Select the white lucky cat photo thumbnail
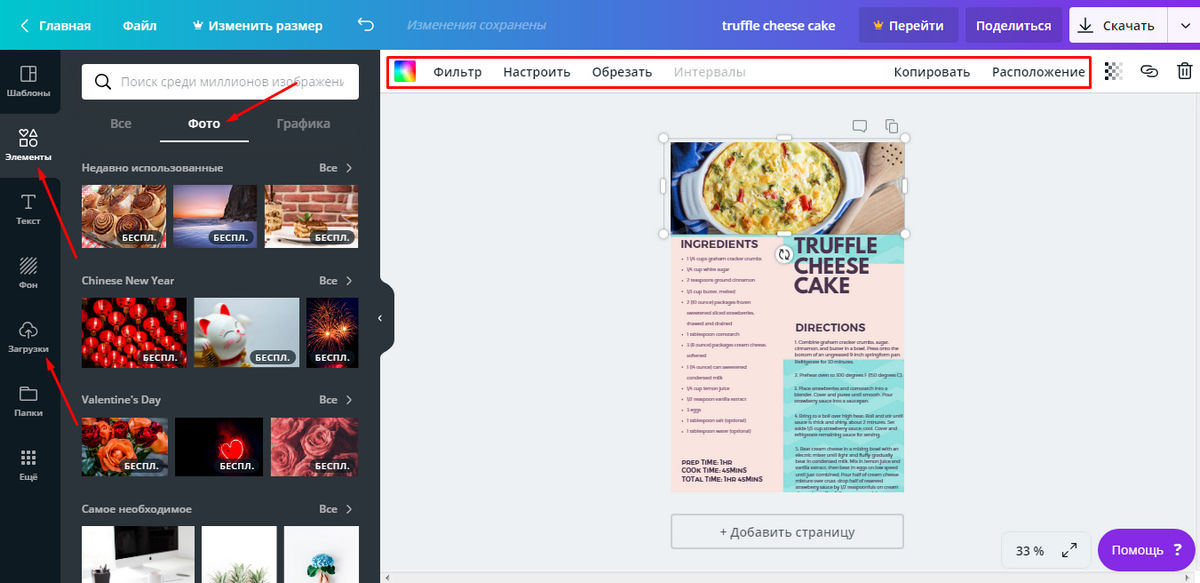The width and height of the screenshot is (1200, 583). (246, 331)
